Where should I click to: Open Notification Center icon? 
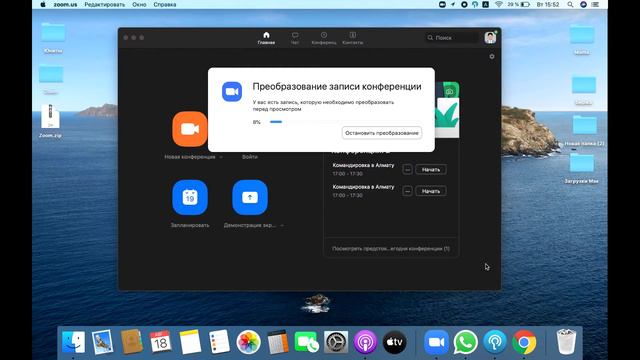click(x=596, y=4)
